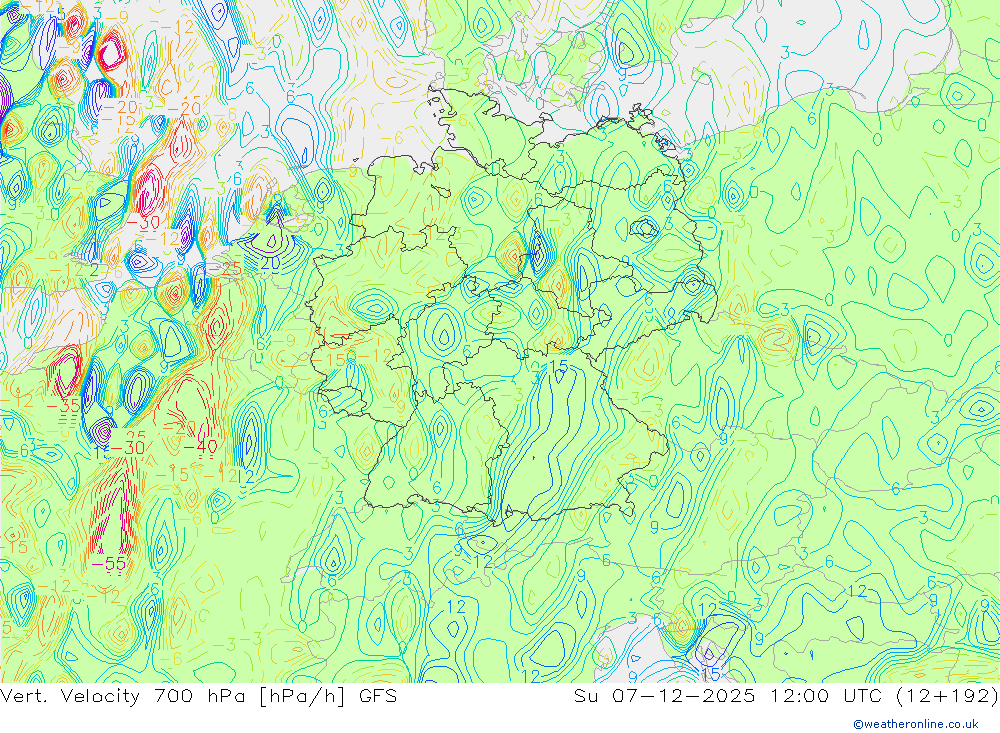Click the 'Su 07-12-2025 12:00 UTC (12+192)' date label

click(786, 696)
